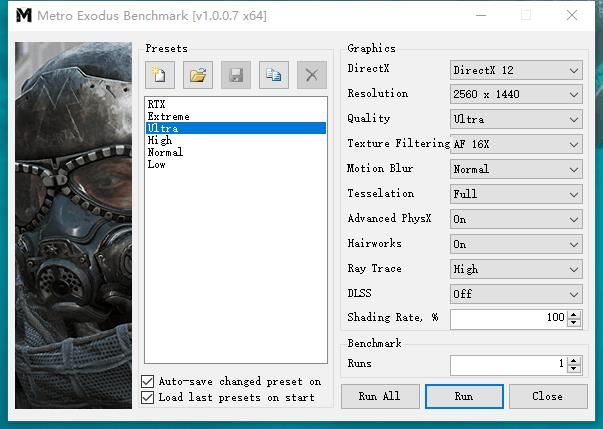Expand the Ray Trace High dropdown
Screen dimensions: 603x429
coord(516,269)
